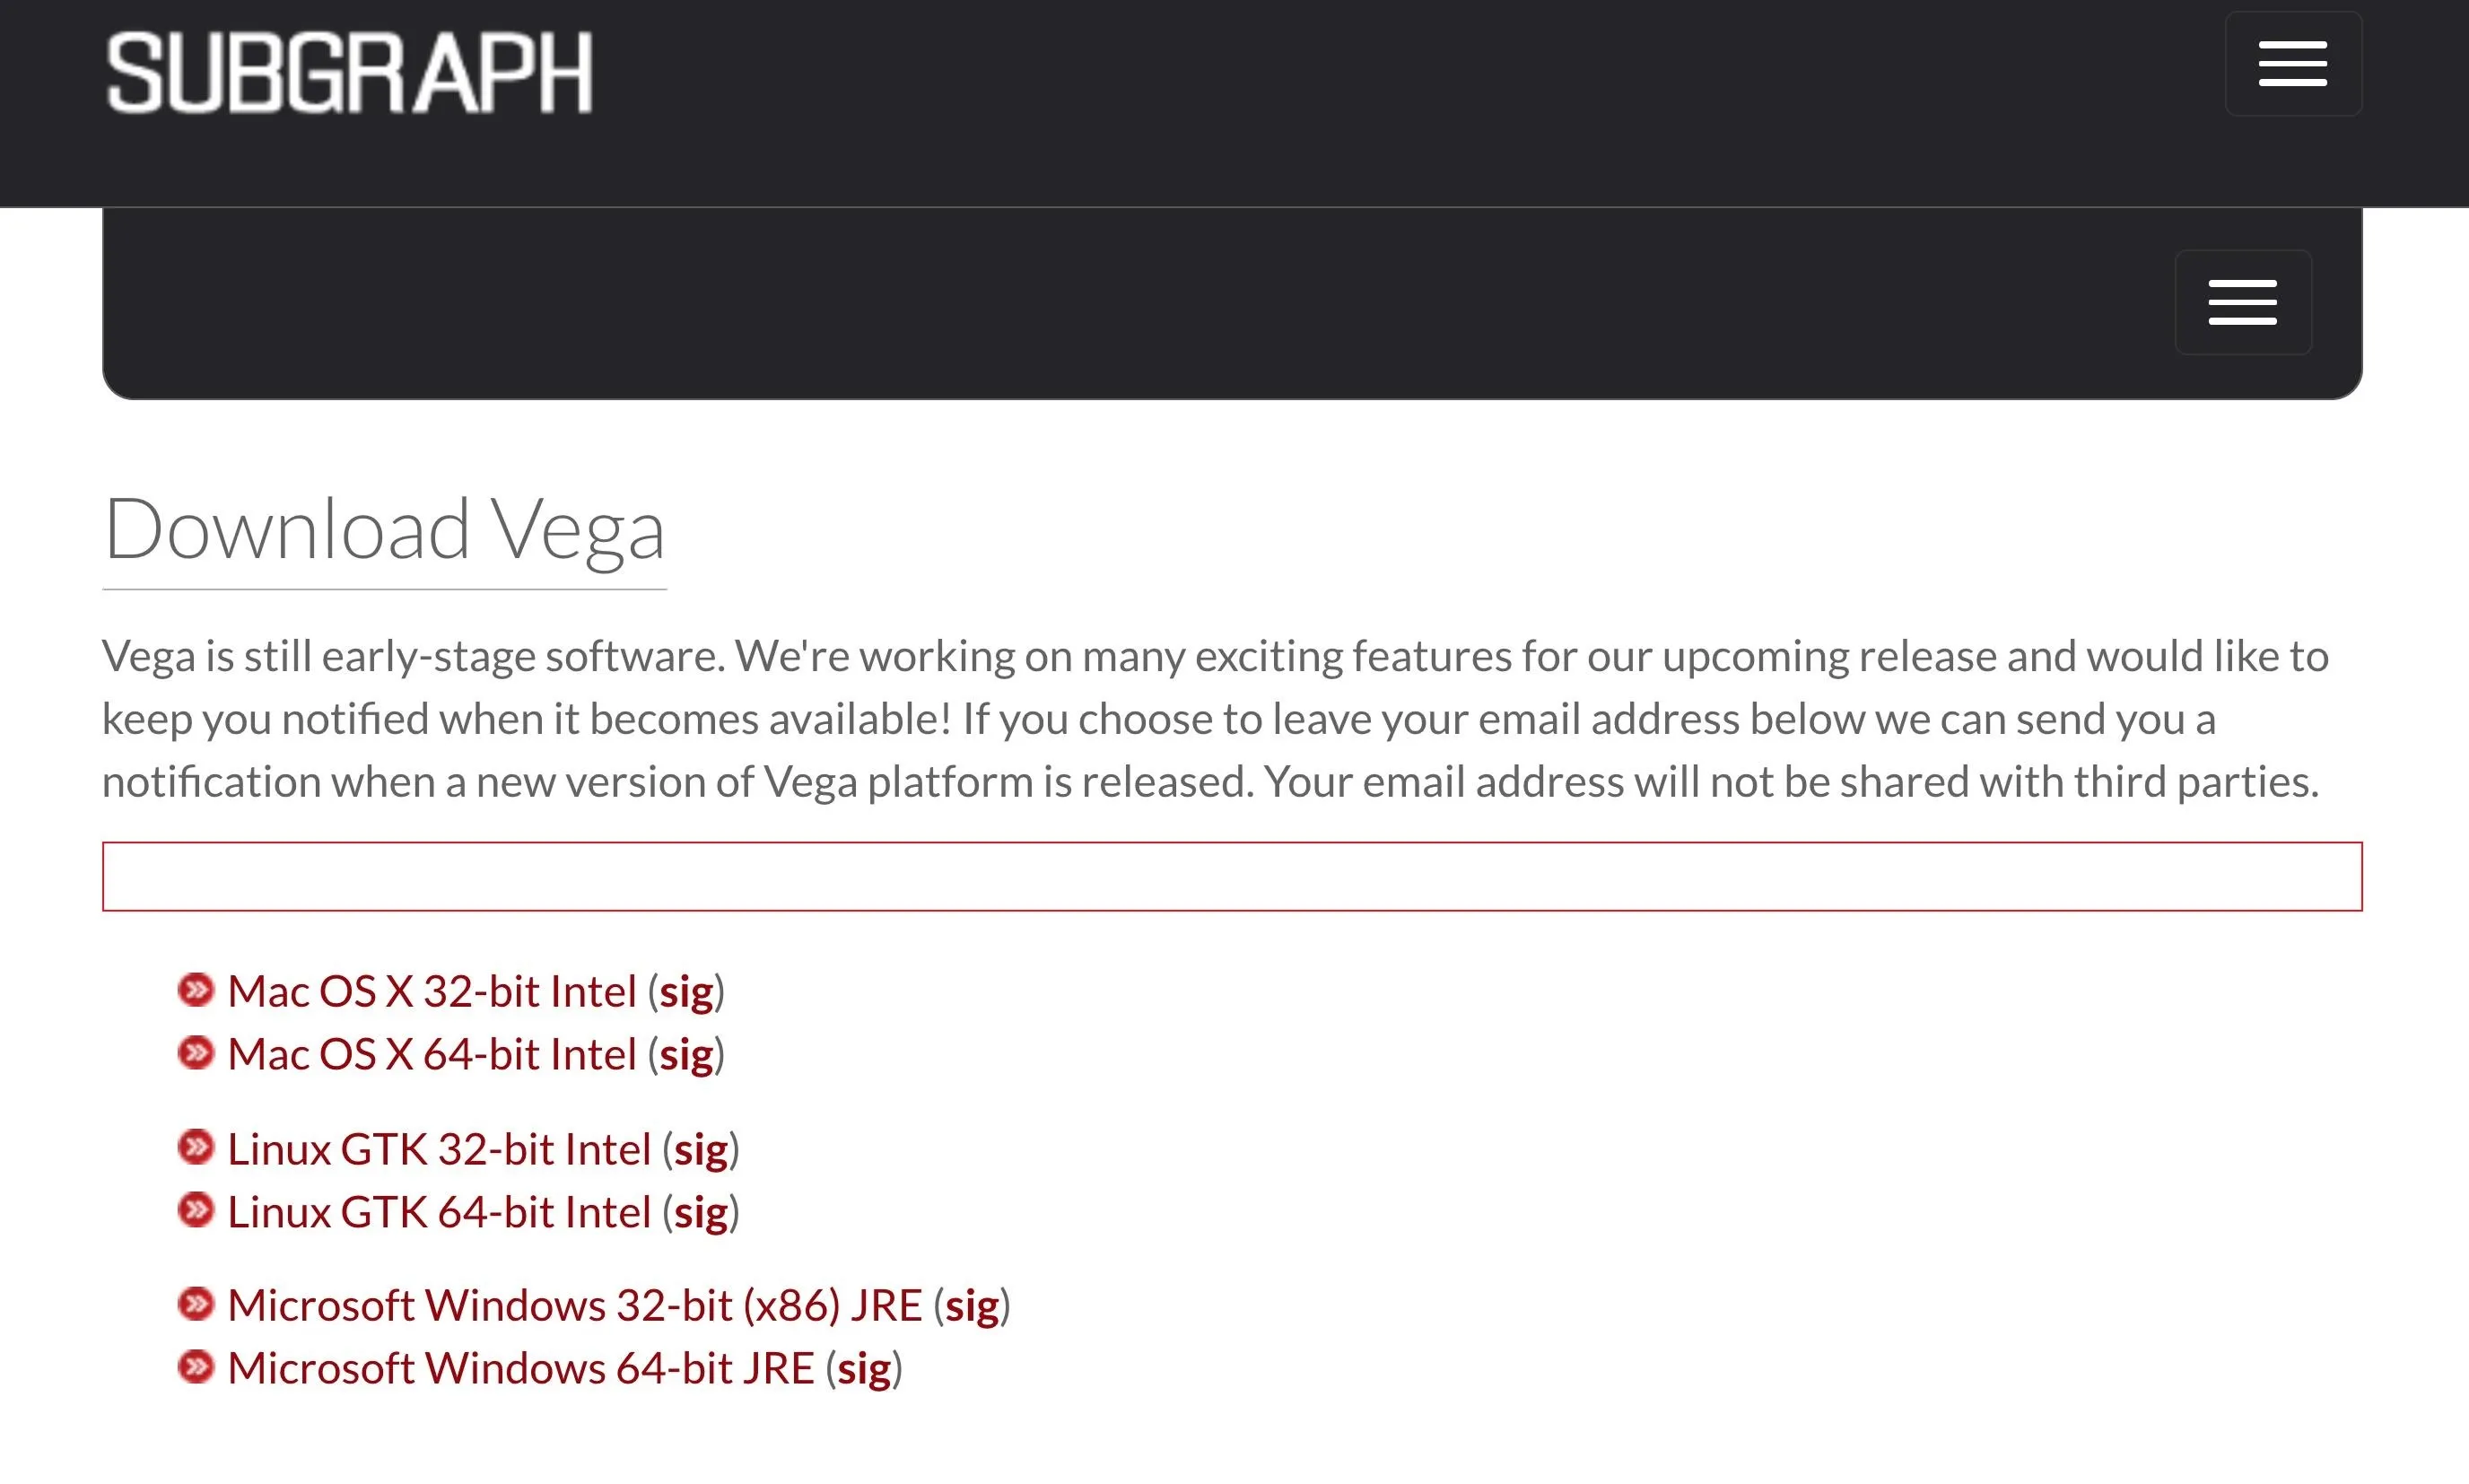
Task: Click the red arrow bullet beside Linux GTK 64-bit
Action: tap(196, 1210)
